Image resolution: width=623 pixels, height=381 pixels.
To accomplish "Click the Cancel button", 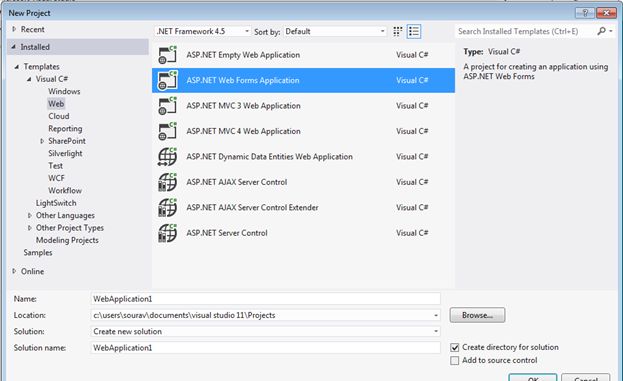I will point(586,377).
